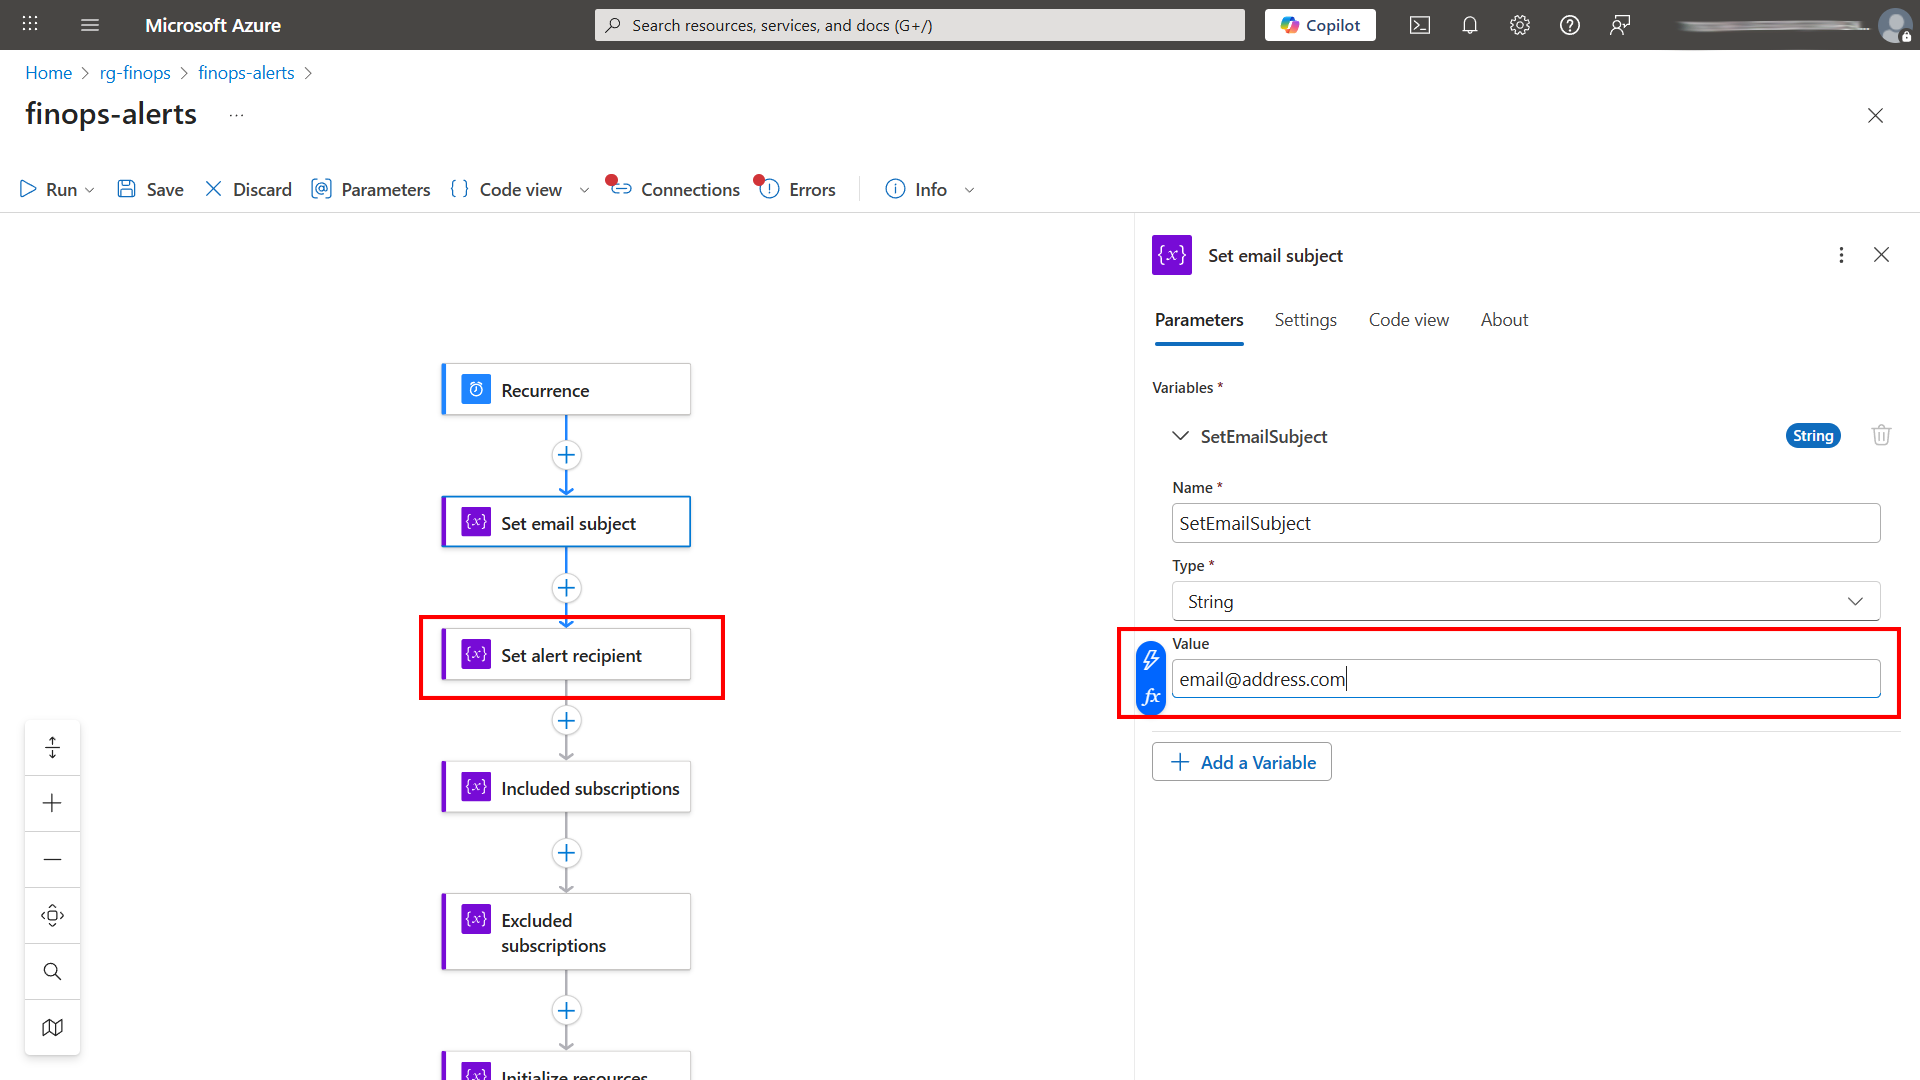The height and width of the screenshot is (1080, 1920).
Task: Click the Add a Variable button
Action: click(1241, 761)
